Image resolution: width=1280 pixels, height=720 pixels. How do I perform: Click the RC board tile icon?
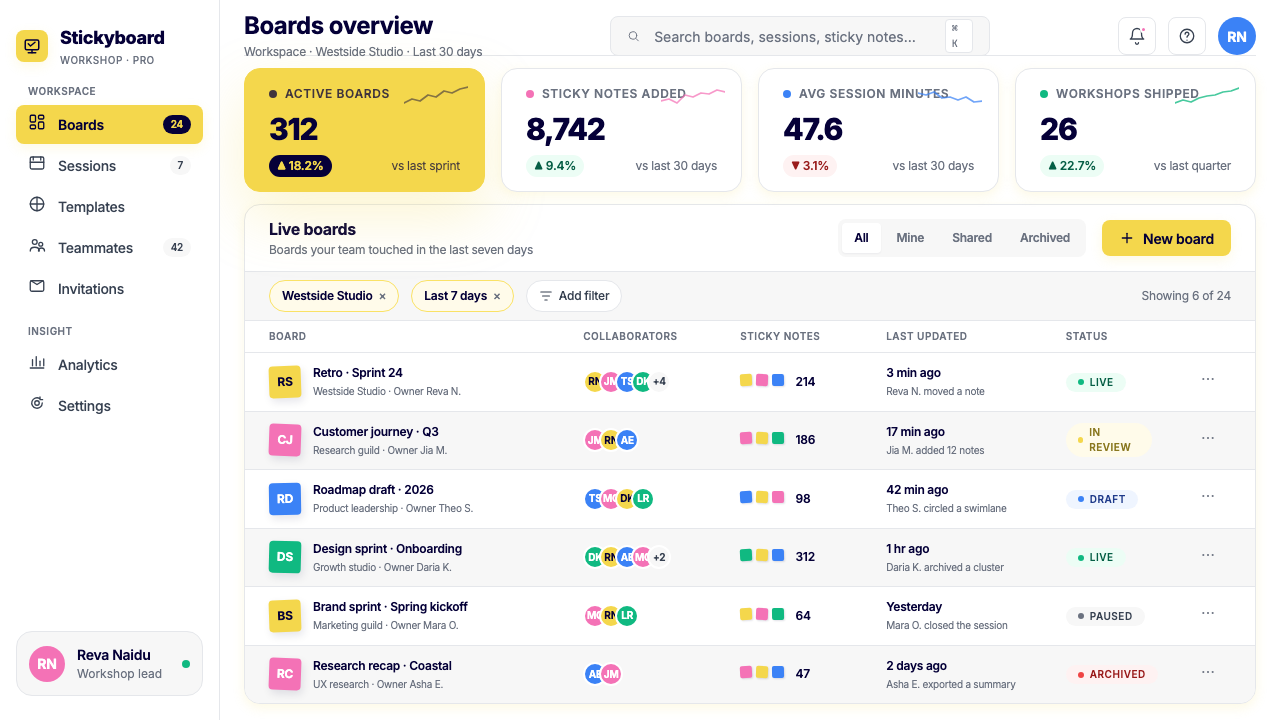285,674
